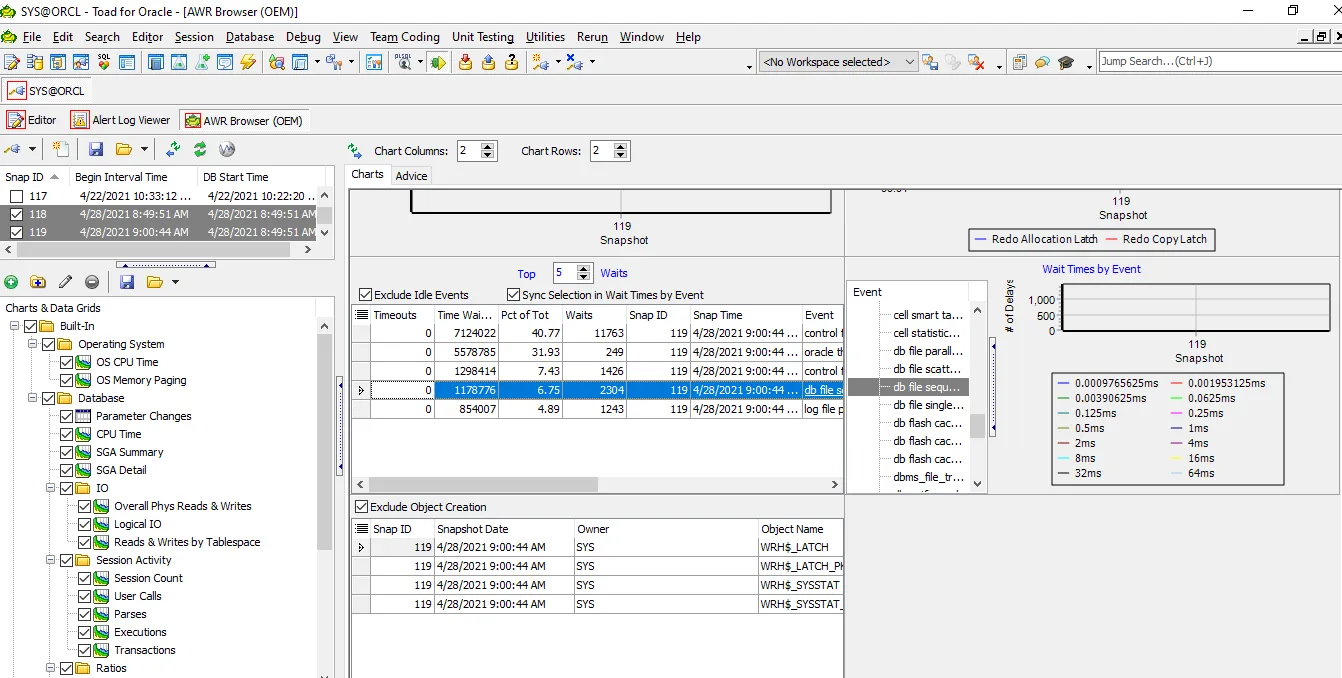Check the snapshot 117 checkbox
Screen dimensions: 1342x678
pos(16,196)
